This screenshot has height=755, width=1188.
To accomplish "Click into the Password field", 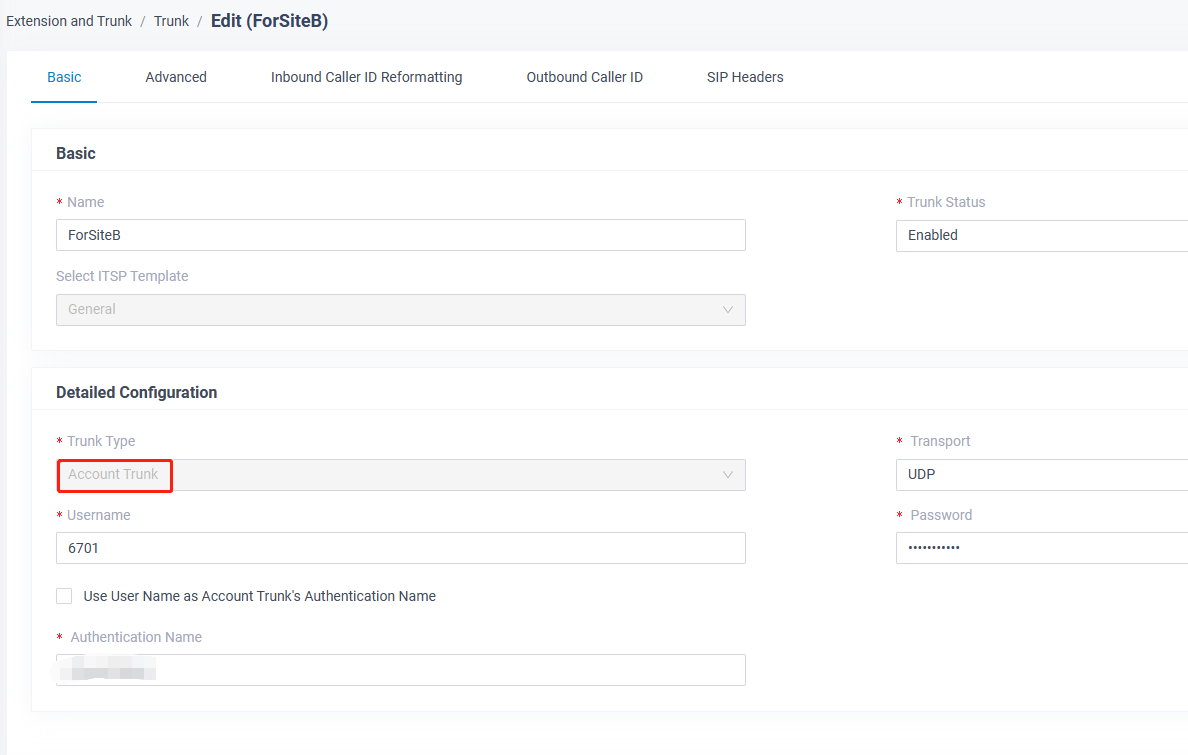I will 1040,548.
